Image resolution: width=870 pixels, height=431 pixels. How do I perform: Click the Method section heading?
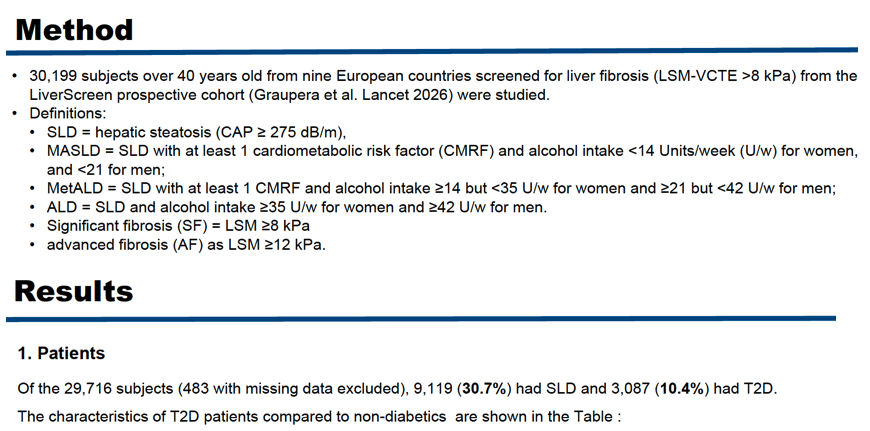pyautogui.click(x=74, y=29)
